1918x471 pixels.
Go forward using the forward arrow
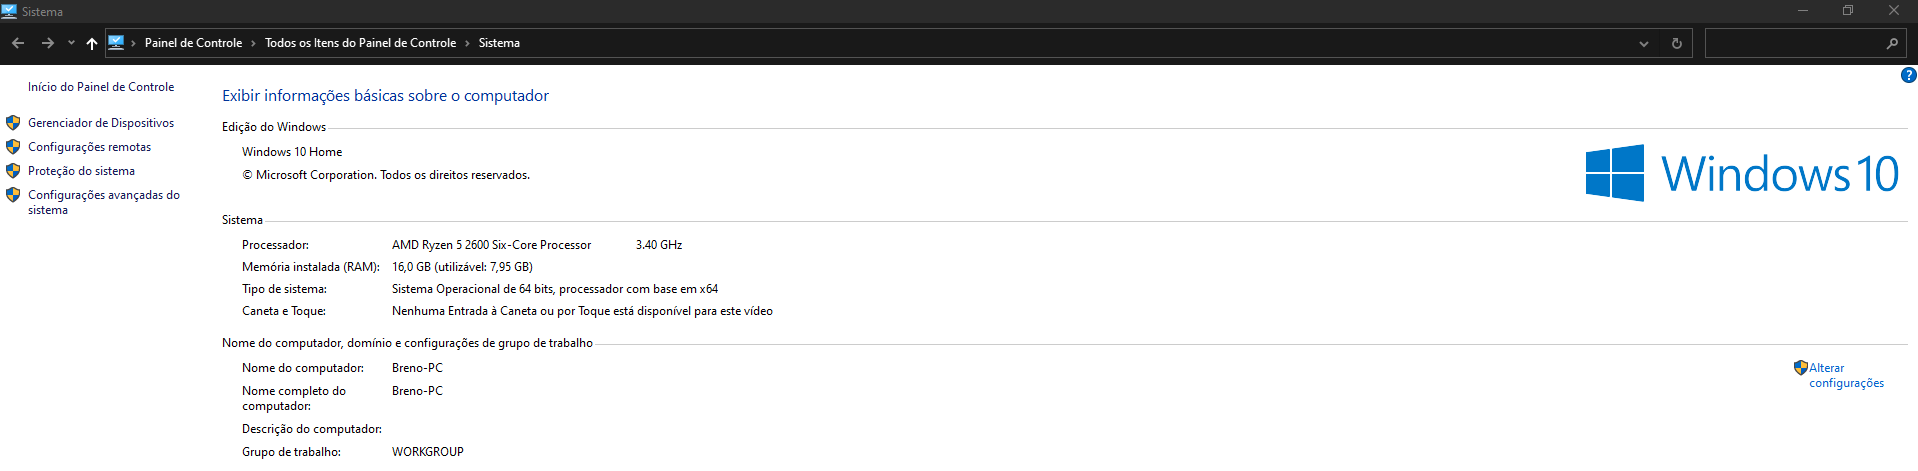(47, 43)
